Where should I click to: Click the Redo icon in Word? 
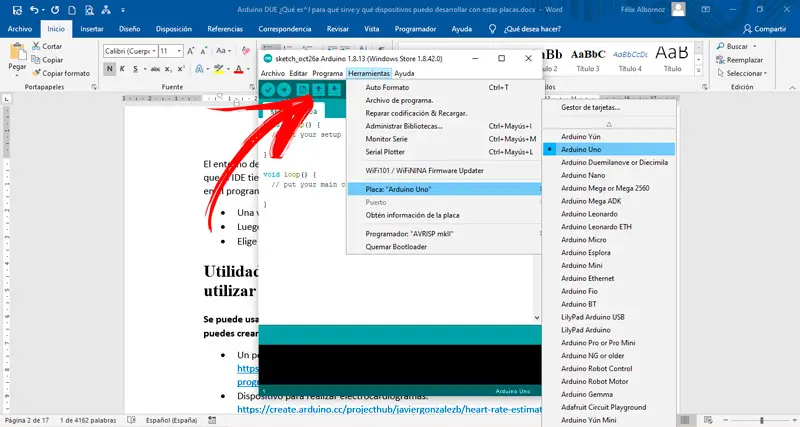[x=55, y=10]
